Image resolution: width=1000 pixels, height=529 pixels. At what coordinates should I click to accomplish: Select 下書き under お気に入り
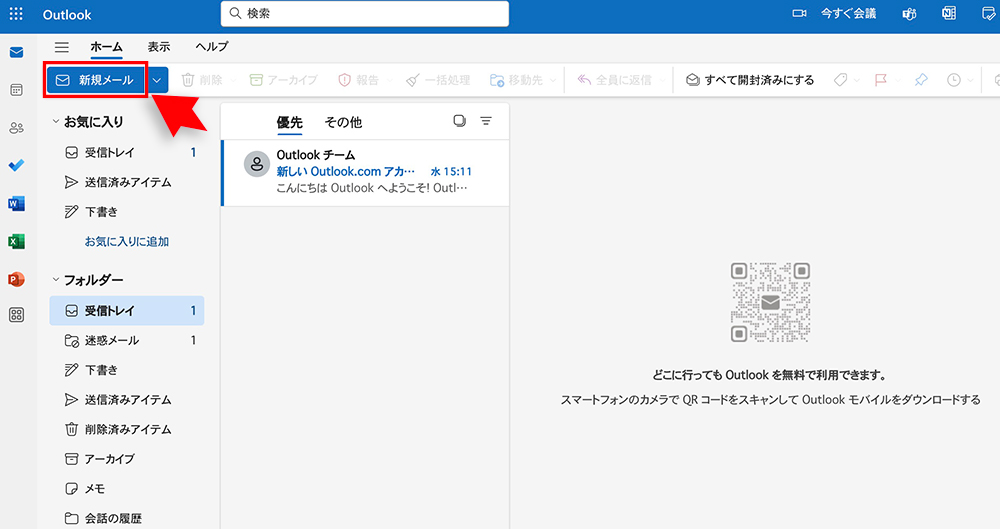127,212
